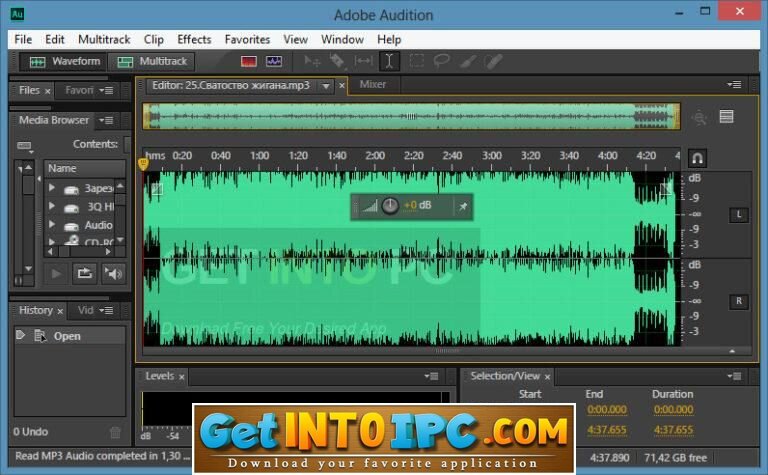
Task: Open the Favorites menu
Action: 247,39
